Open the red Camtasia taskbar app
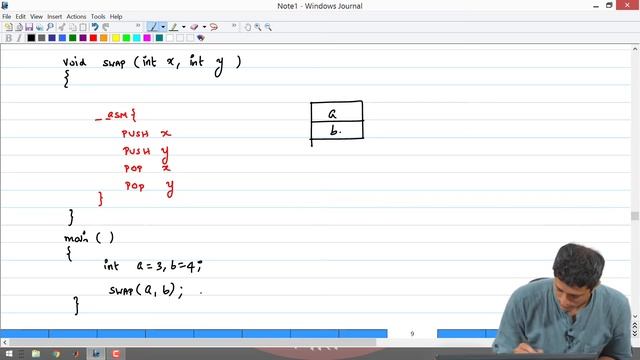The image size is (640, 360). (116, 354)
